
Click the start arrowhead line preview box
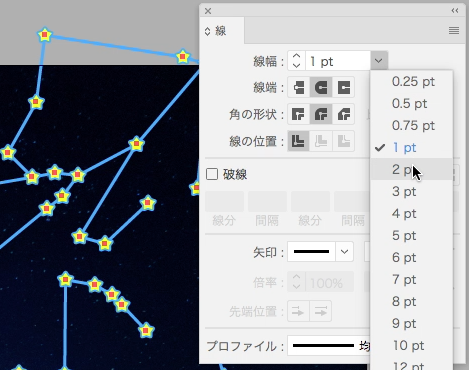(311, 251)
